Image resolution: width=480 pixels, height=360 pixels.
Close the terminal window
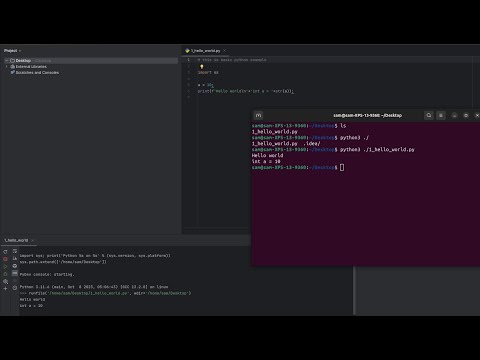point(477,115)
